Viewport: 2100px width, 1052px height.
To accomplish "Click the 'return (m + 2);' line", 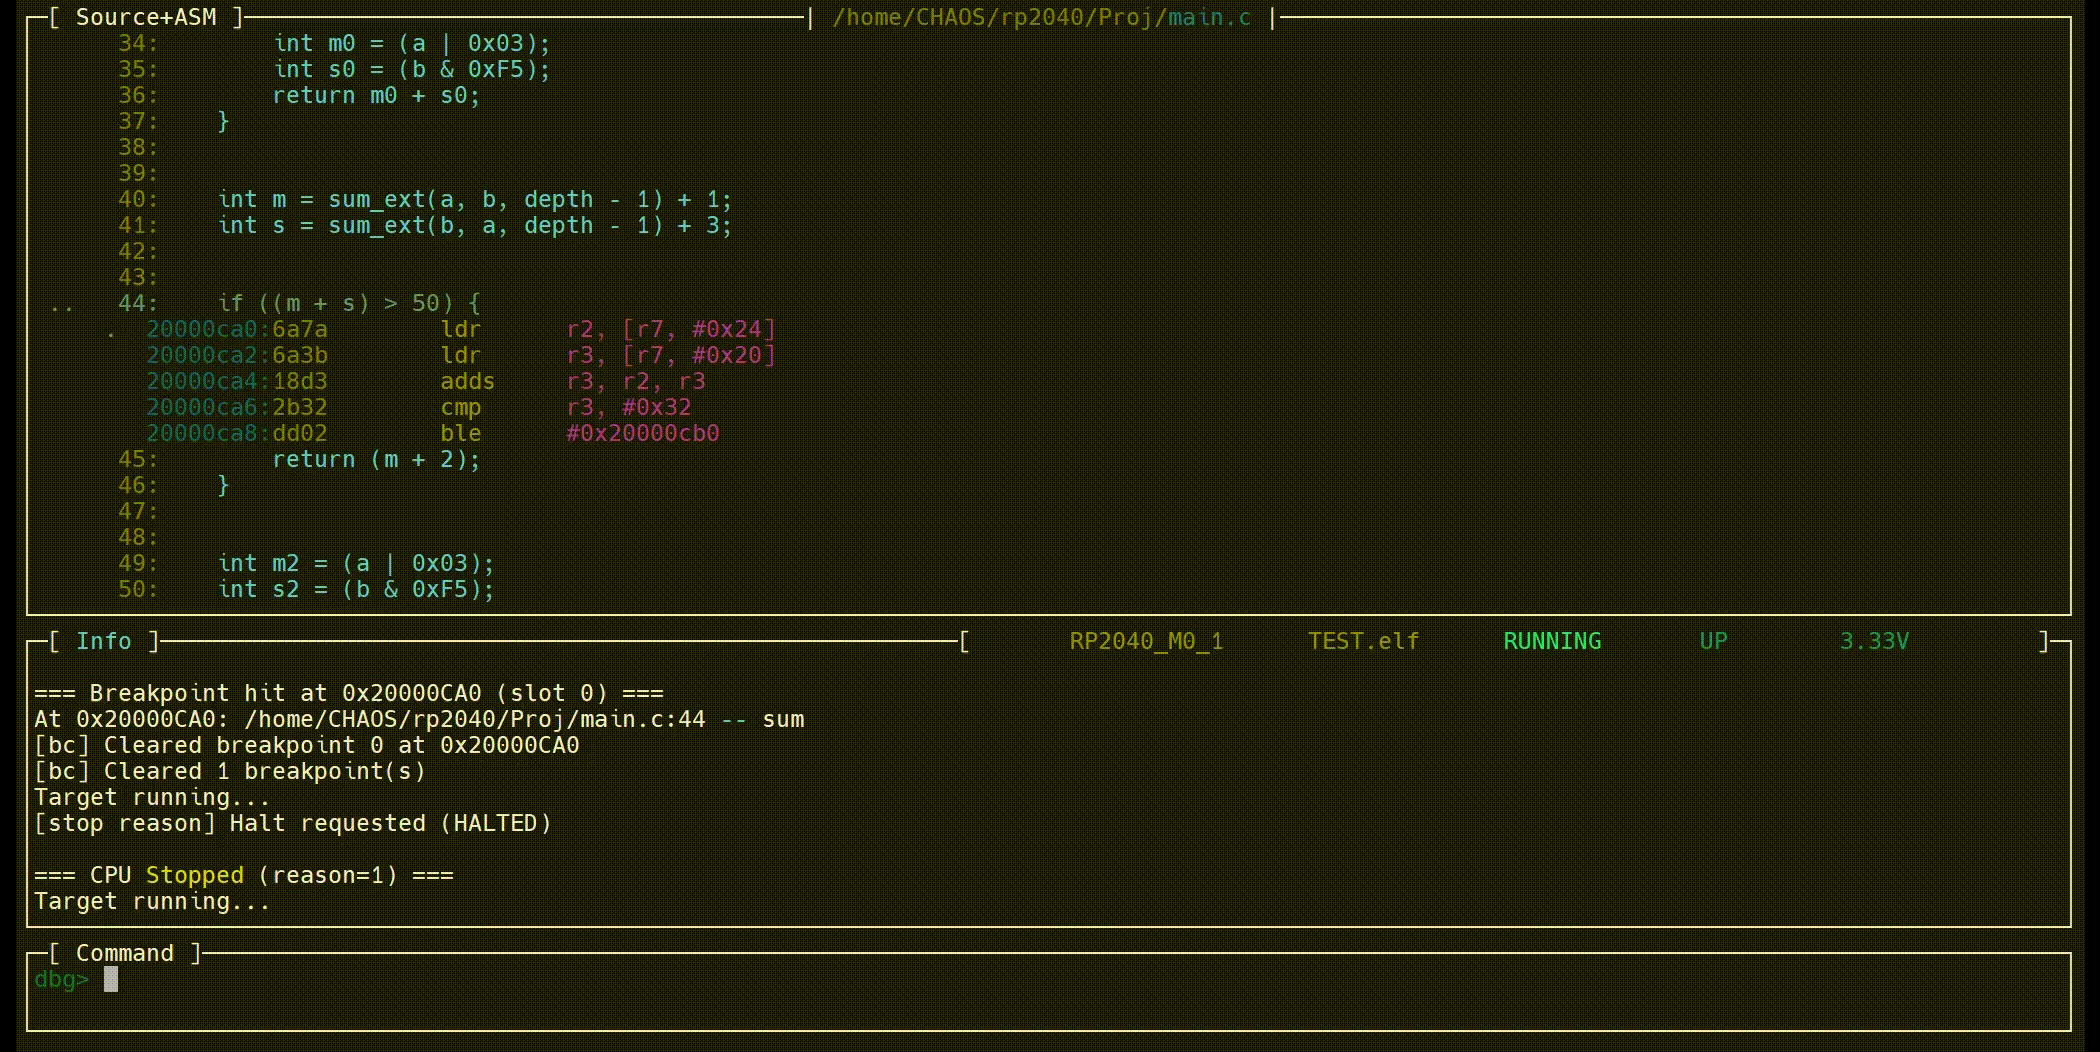I will pyautogui.click(x=376, y=459).
